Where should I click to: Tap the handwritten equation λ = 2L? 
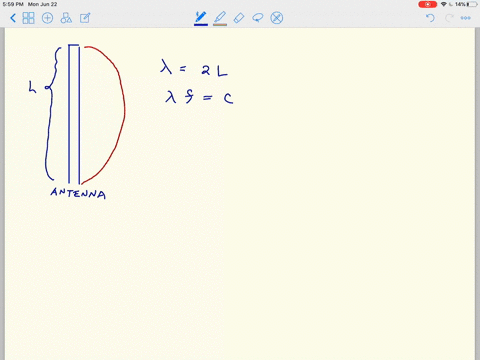pyautogui.click(x=194, y=68)
